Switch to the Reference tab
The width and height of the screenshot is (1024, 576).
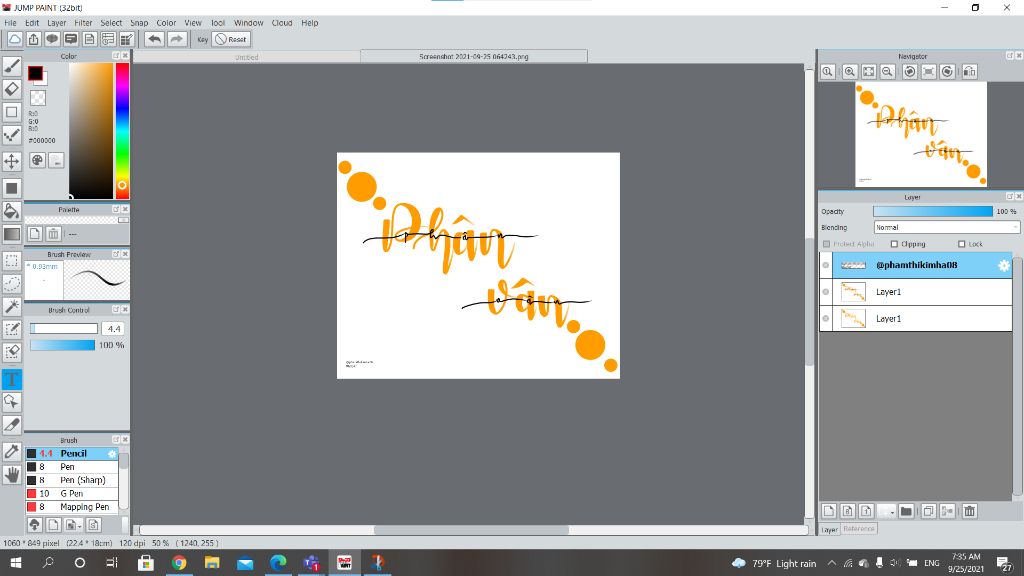[x=858, y=529]
